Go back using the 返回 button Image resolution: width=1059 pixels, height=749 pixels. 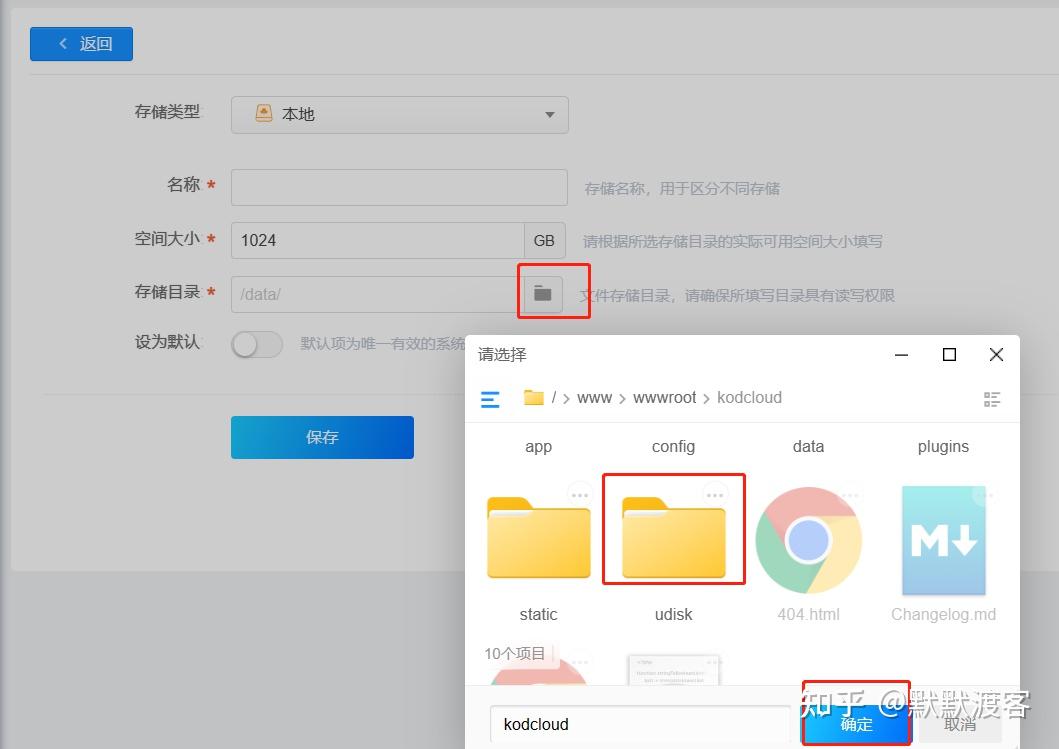pyautogui.click(x=81, y=43)
